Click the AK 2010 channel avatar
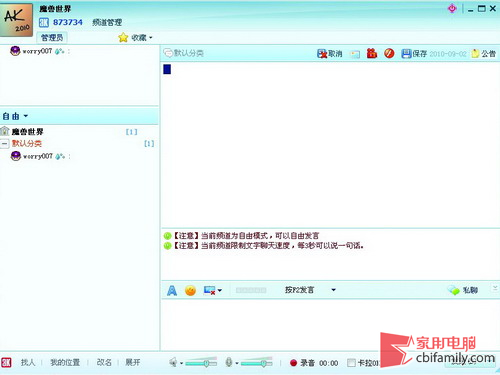The width and height of the screenshot is (500, 375). pyautogui.click(x=17, y=20)
